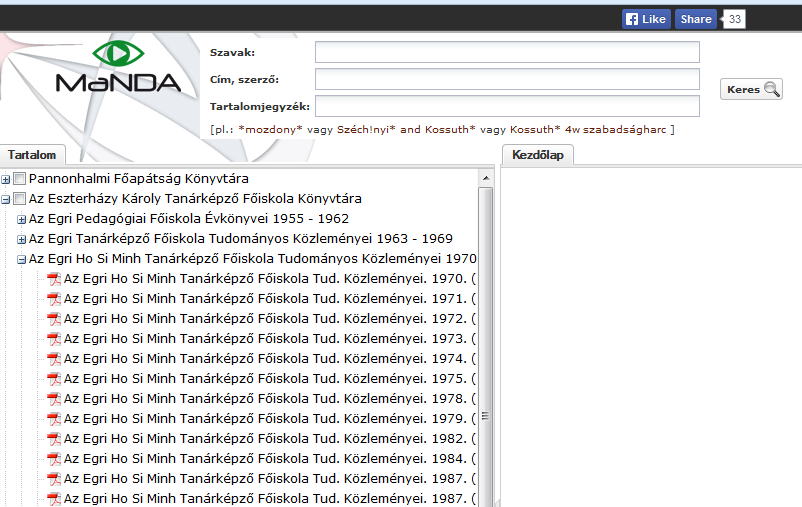Check the Pannonhalmi Főapátság Könyvtára checkbox
Screen dimensions: 802x507
(19, 179)
